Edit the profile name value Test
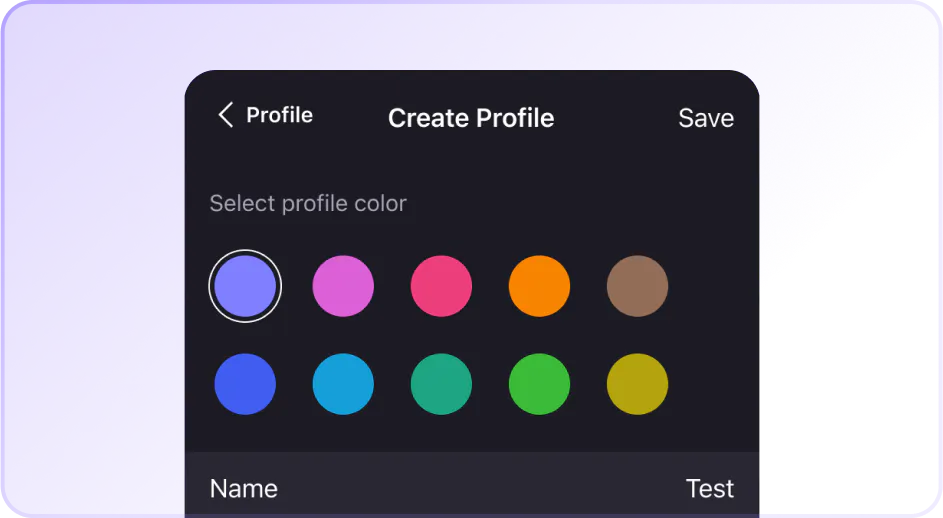 tap(709, 488)
